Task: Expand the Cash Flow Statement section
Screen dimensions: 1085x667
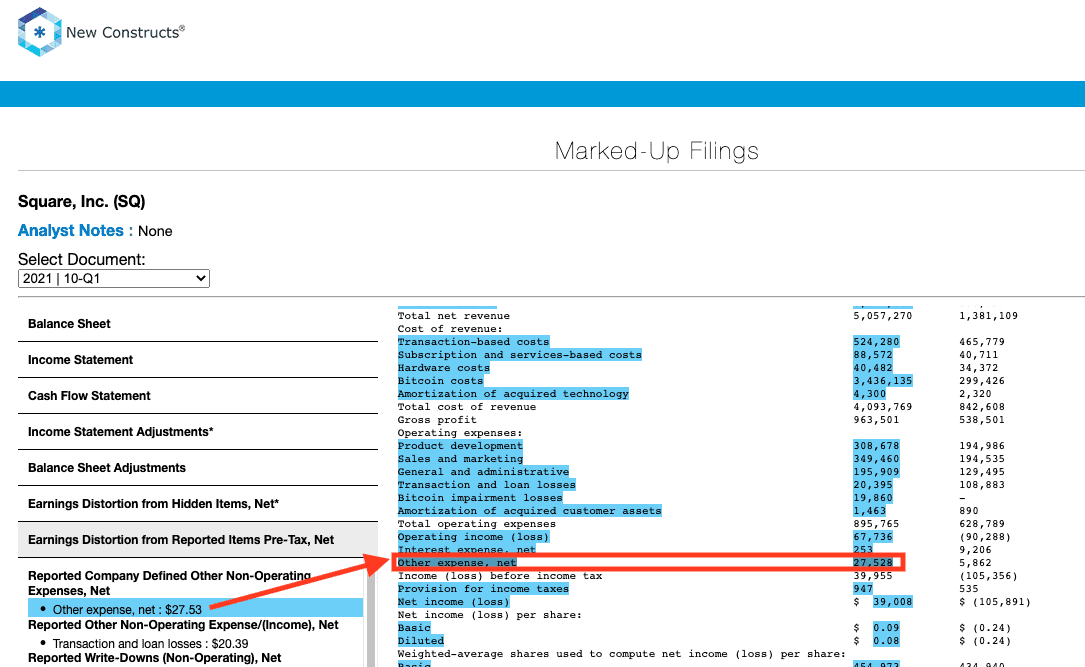Action: click(198, 396)
